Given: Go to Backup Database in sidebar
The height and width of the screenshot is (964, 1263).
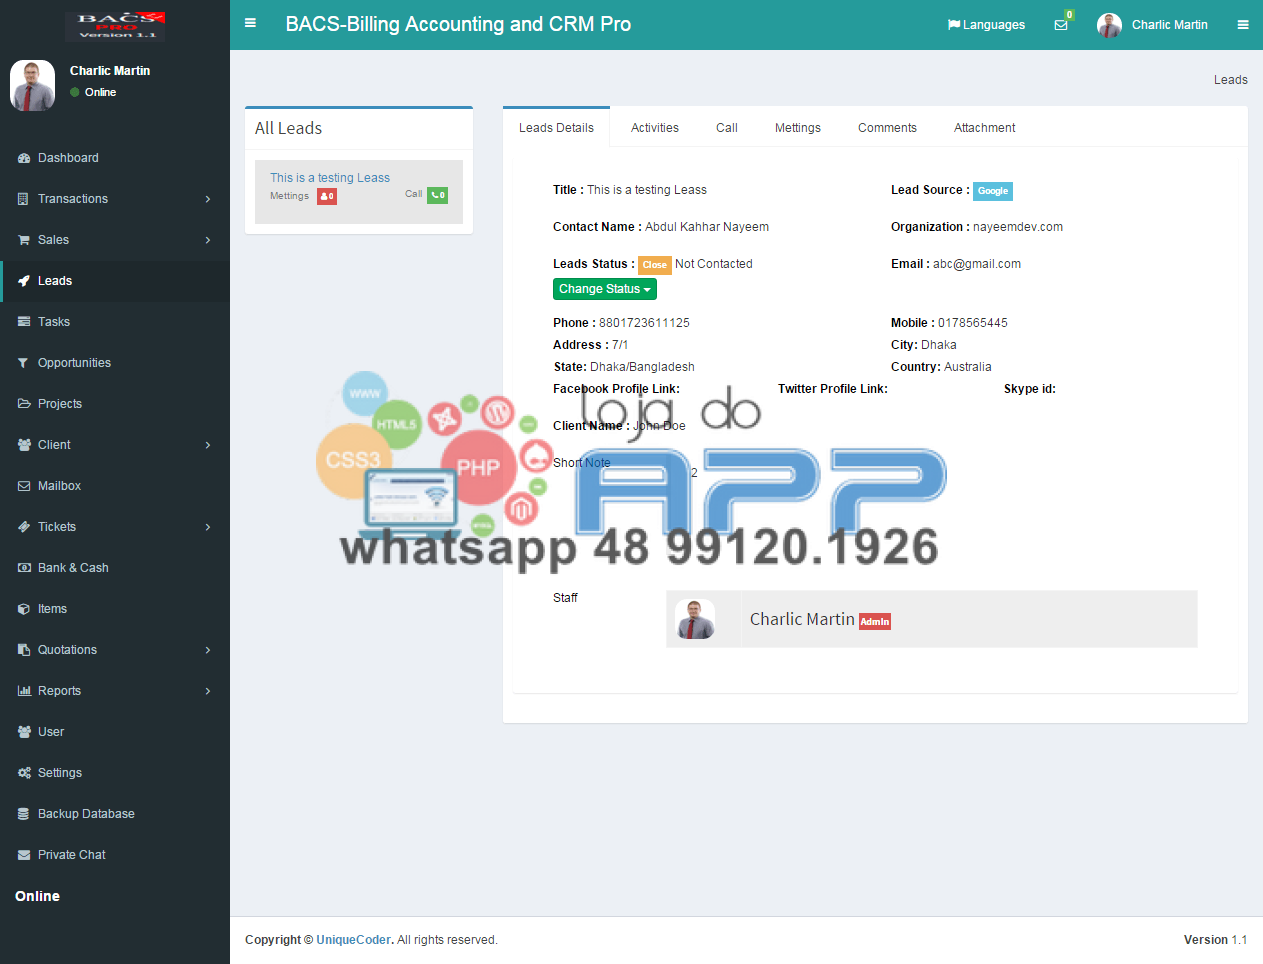Looking at the screenshot, I should [x=86, y=814].
